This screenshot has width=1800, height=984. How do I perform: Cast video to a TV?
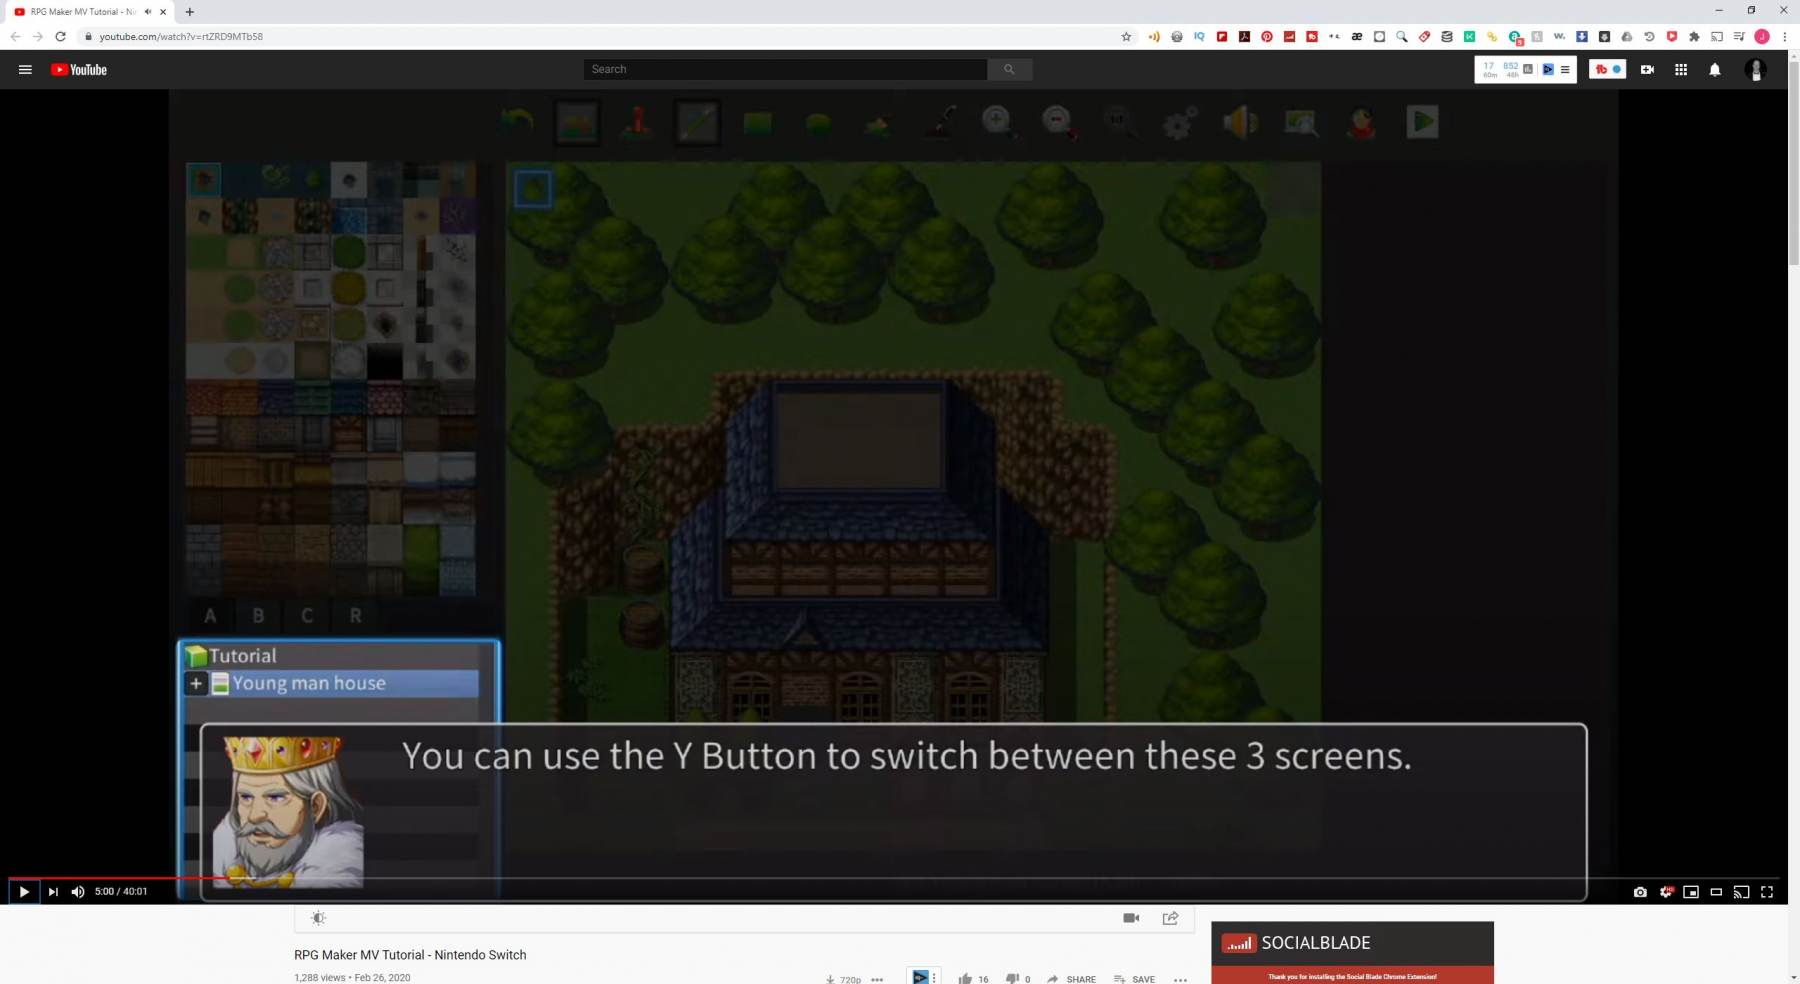click(x=1741, y=892)
